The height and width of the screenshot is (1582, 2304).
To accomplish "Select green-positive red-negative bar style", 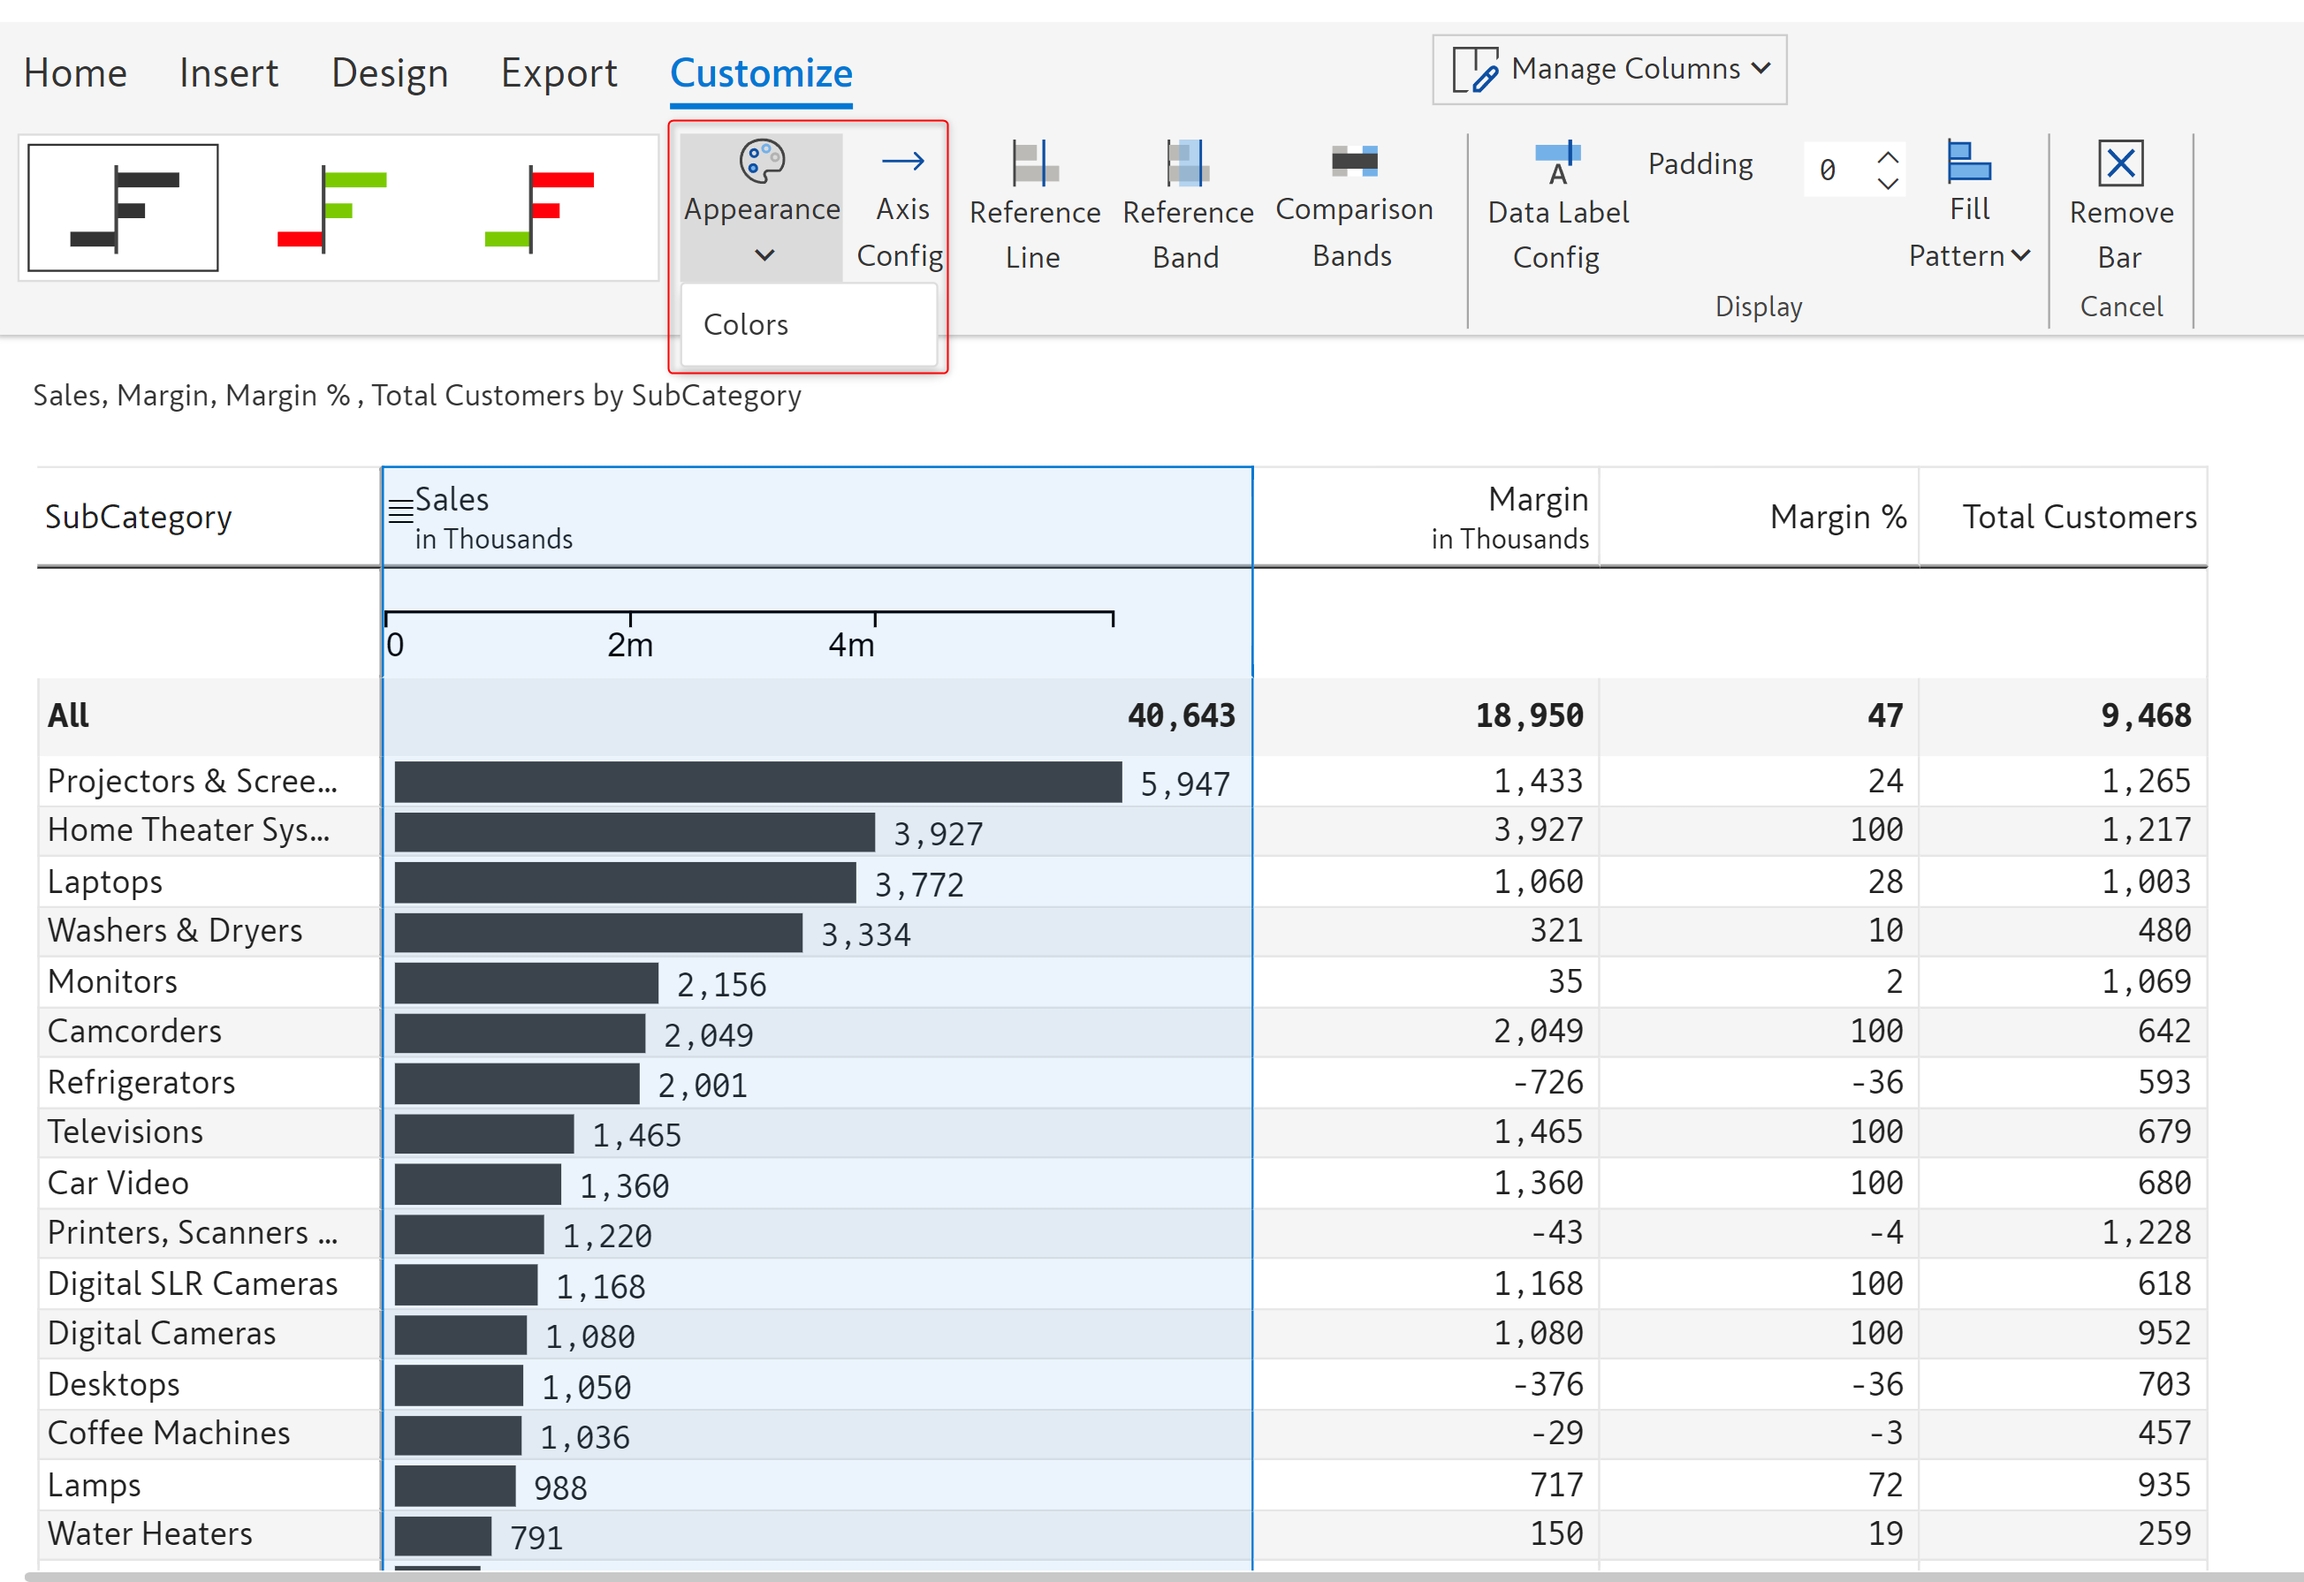I will (332, 208).
